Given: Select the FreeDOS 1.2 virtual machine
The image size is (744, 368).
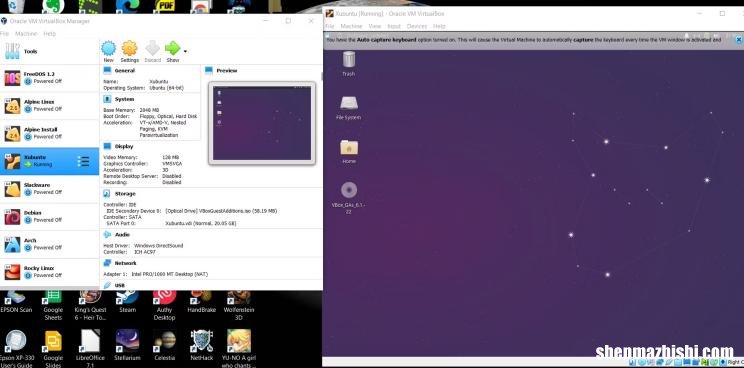Looking at the screenshot, I should click(x=49, y=78).
